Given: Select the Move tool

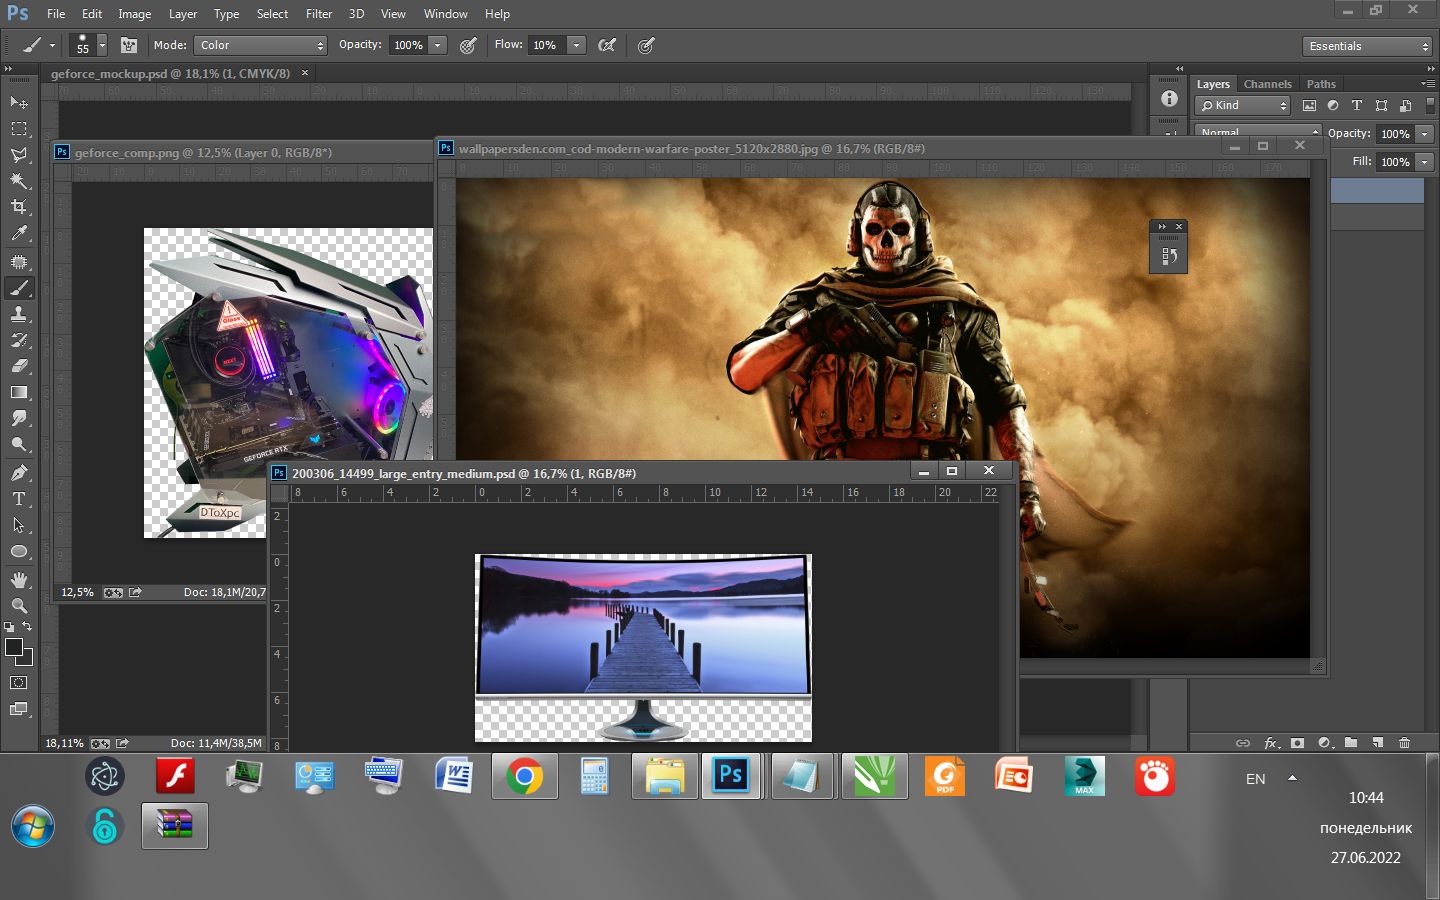Looking at the screenshot, I should click(19, 102).
